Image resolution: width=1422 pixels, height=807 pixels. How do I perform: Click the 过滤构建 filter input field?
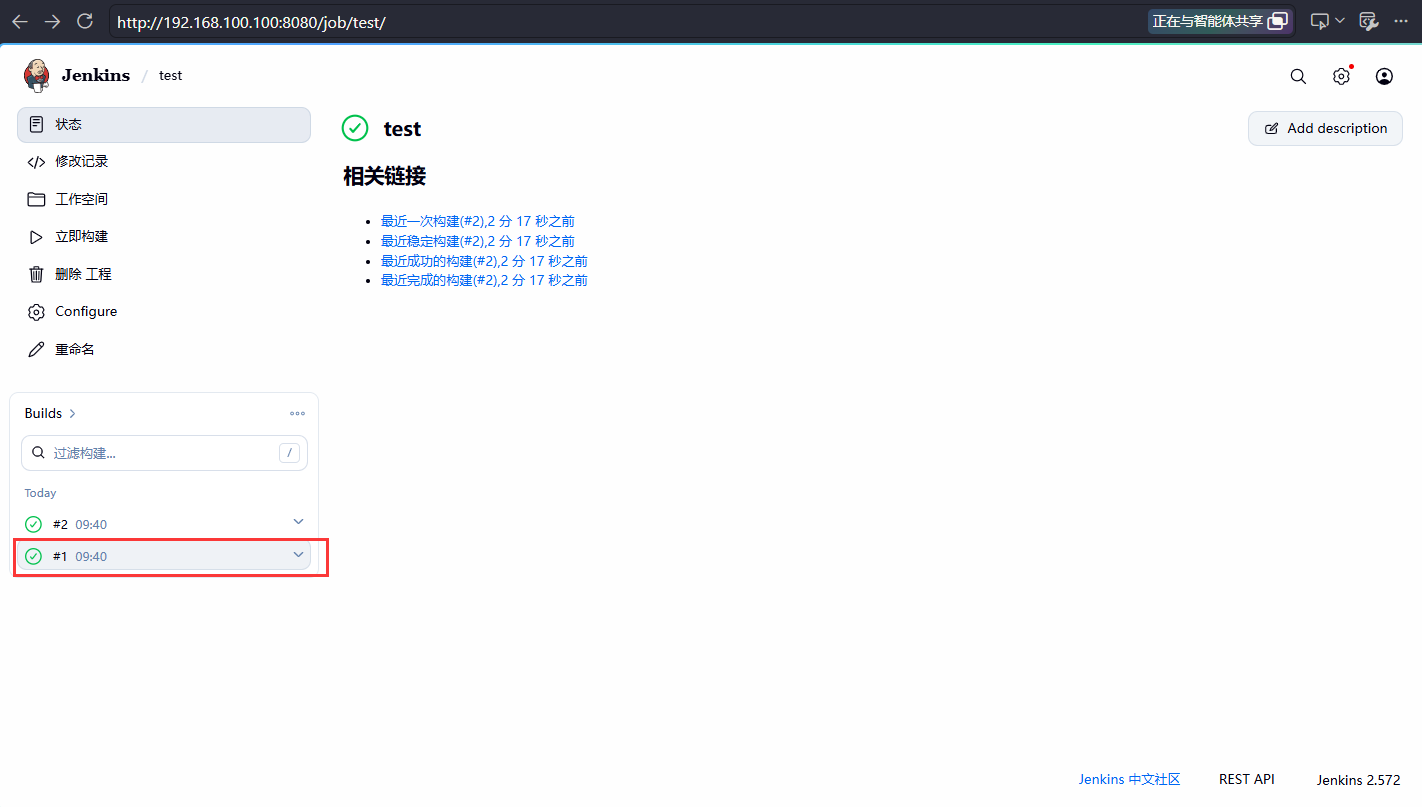pos(164,453)
